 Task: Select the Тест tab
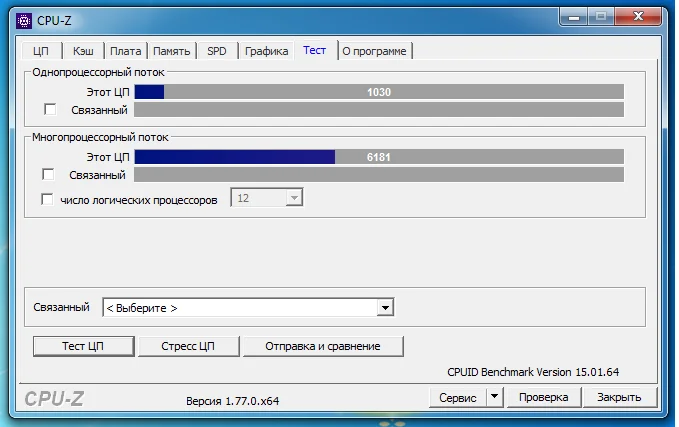coord(315,50)
